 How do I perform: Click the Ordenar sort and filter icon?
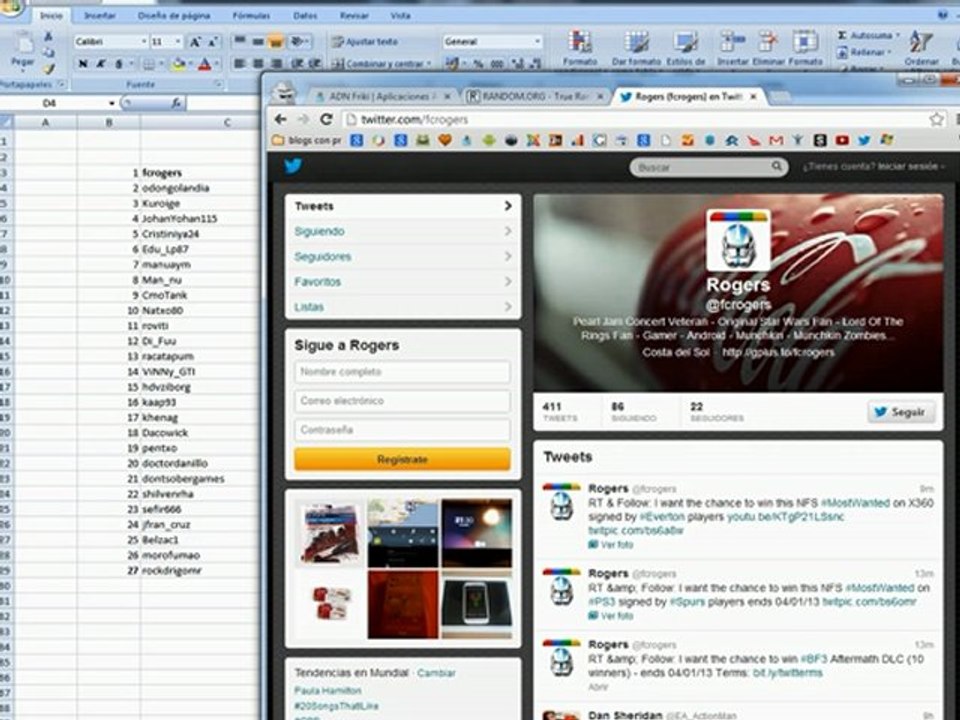pos(921,48)
